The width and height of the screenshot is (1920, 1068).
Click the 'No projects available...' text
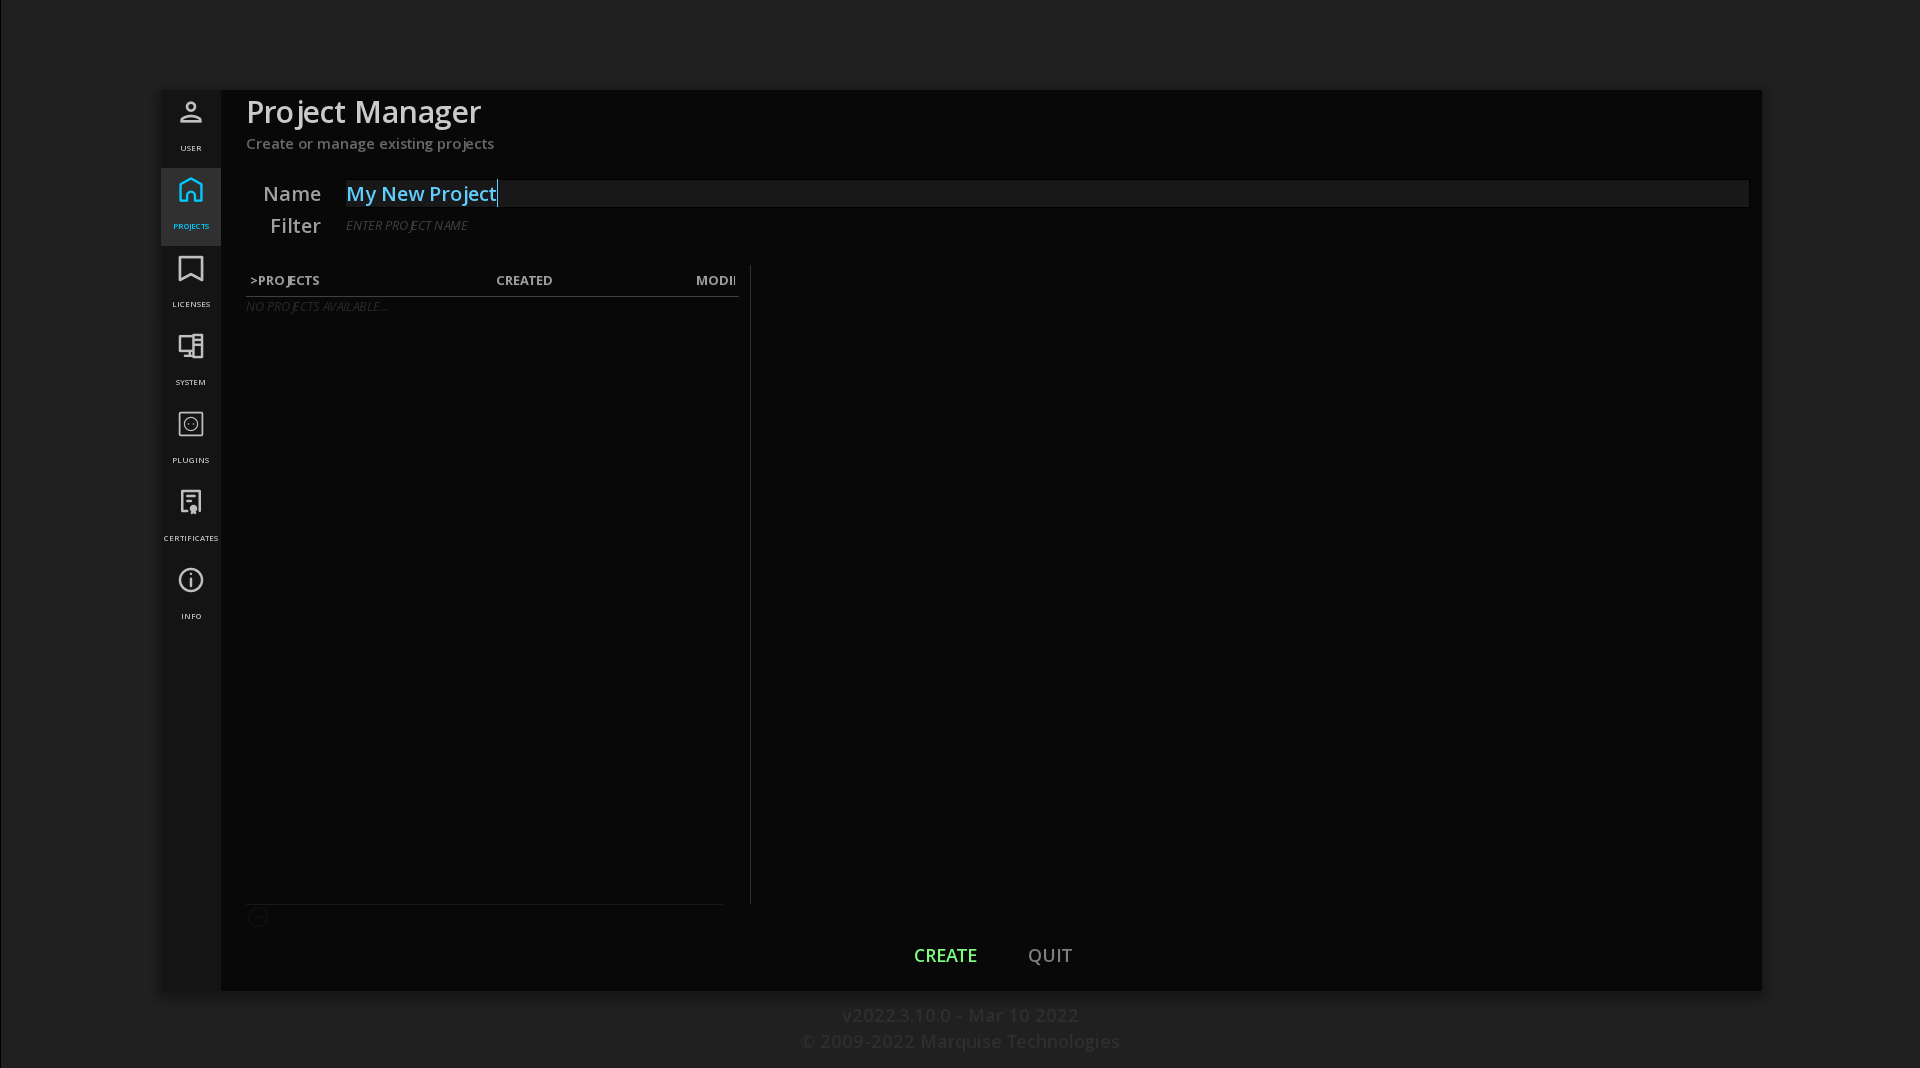tap(317, 307)
